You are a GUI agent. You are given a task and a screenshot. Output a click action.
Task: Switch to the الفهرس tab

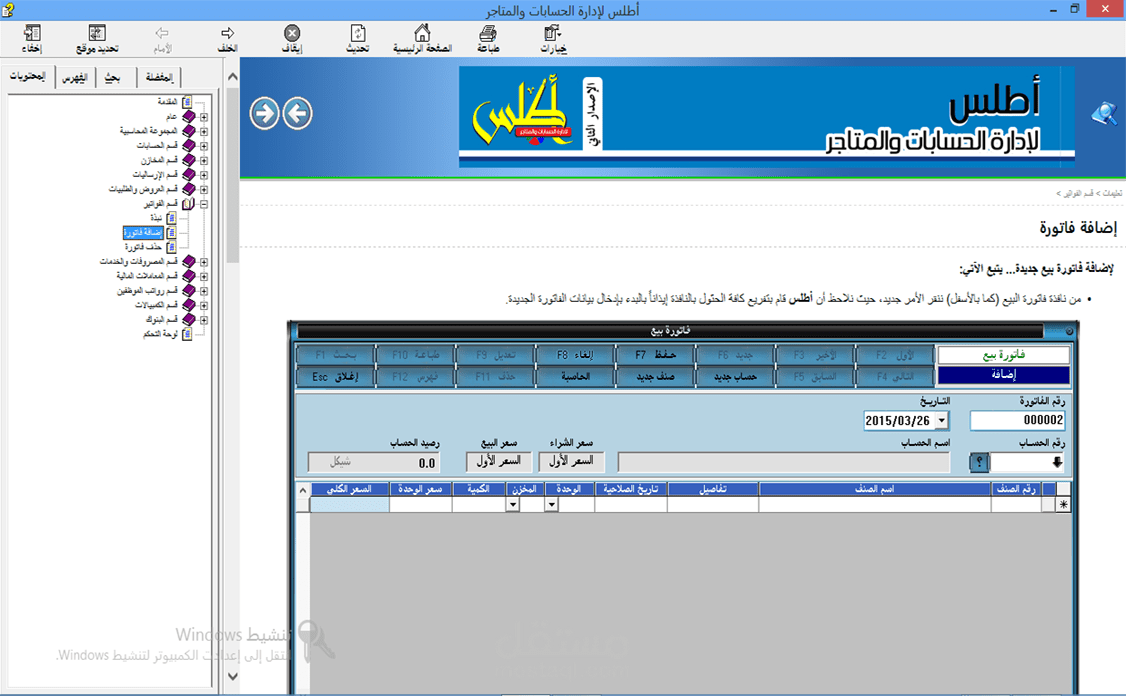point(74,77)
